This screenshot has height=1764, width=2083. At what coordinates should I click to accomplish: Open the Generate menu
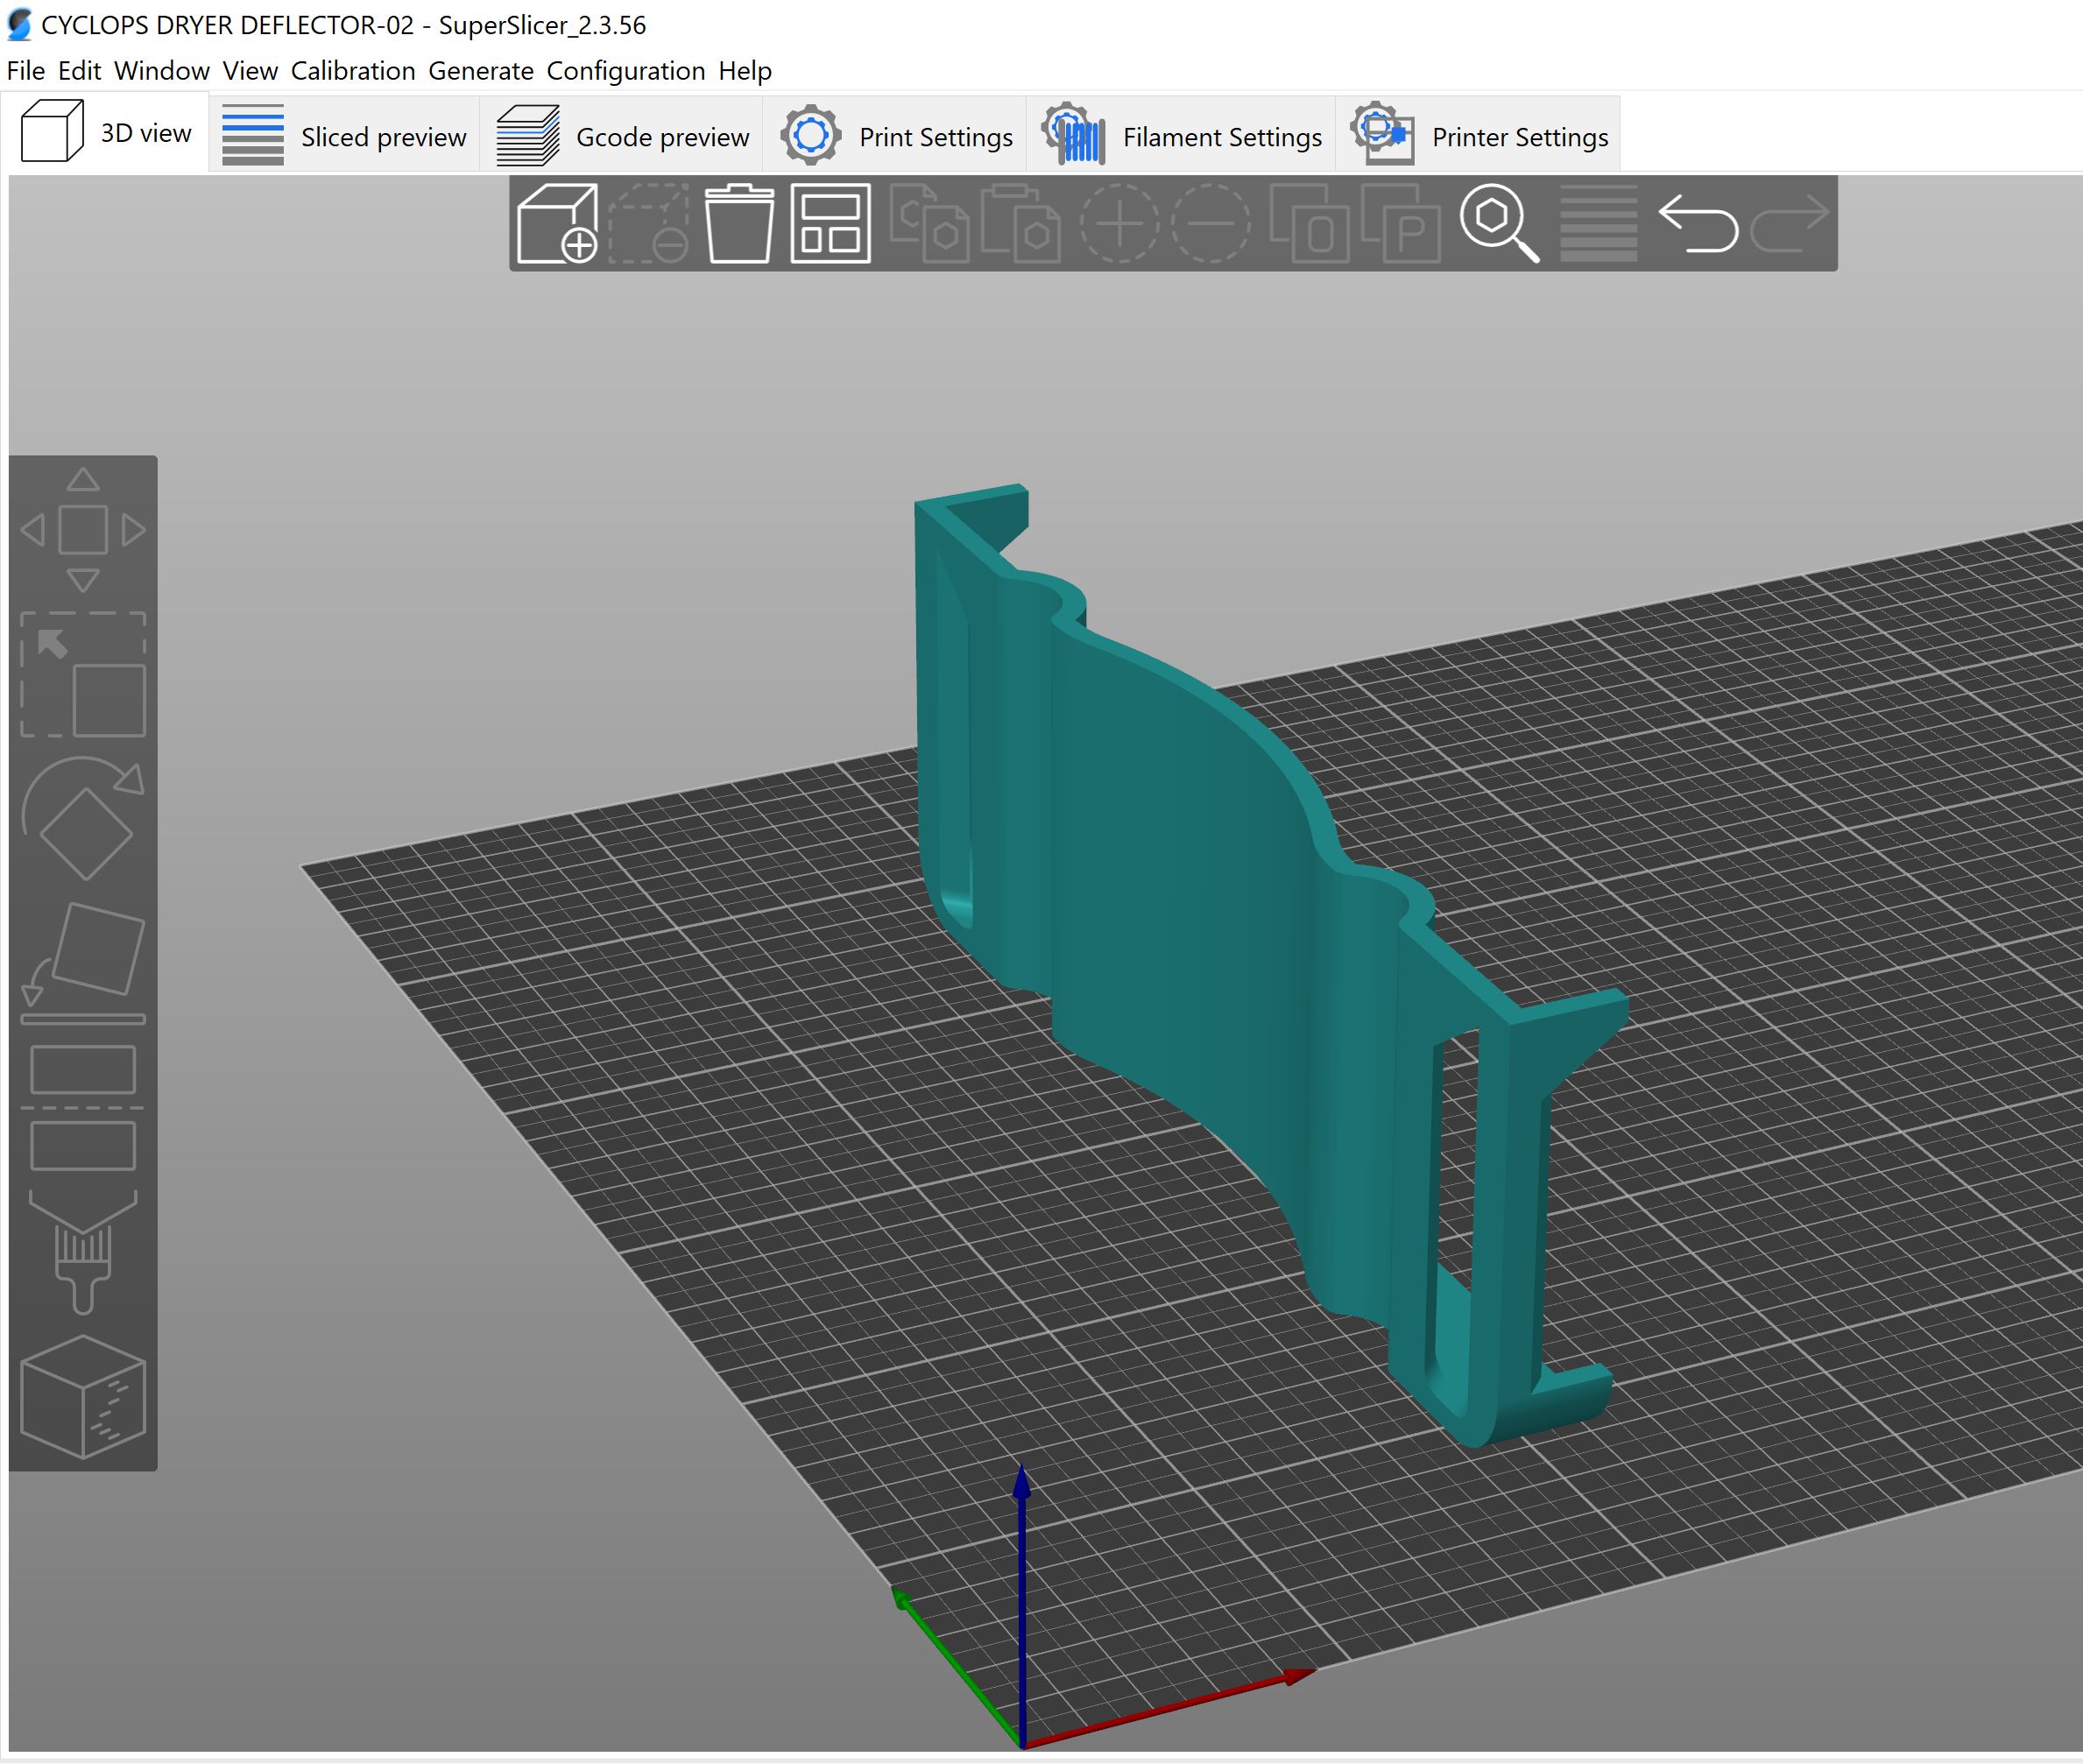(x=481, y=71)
